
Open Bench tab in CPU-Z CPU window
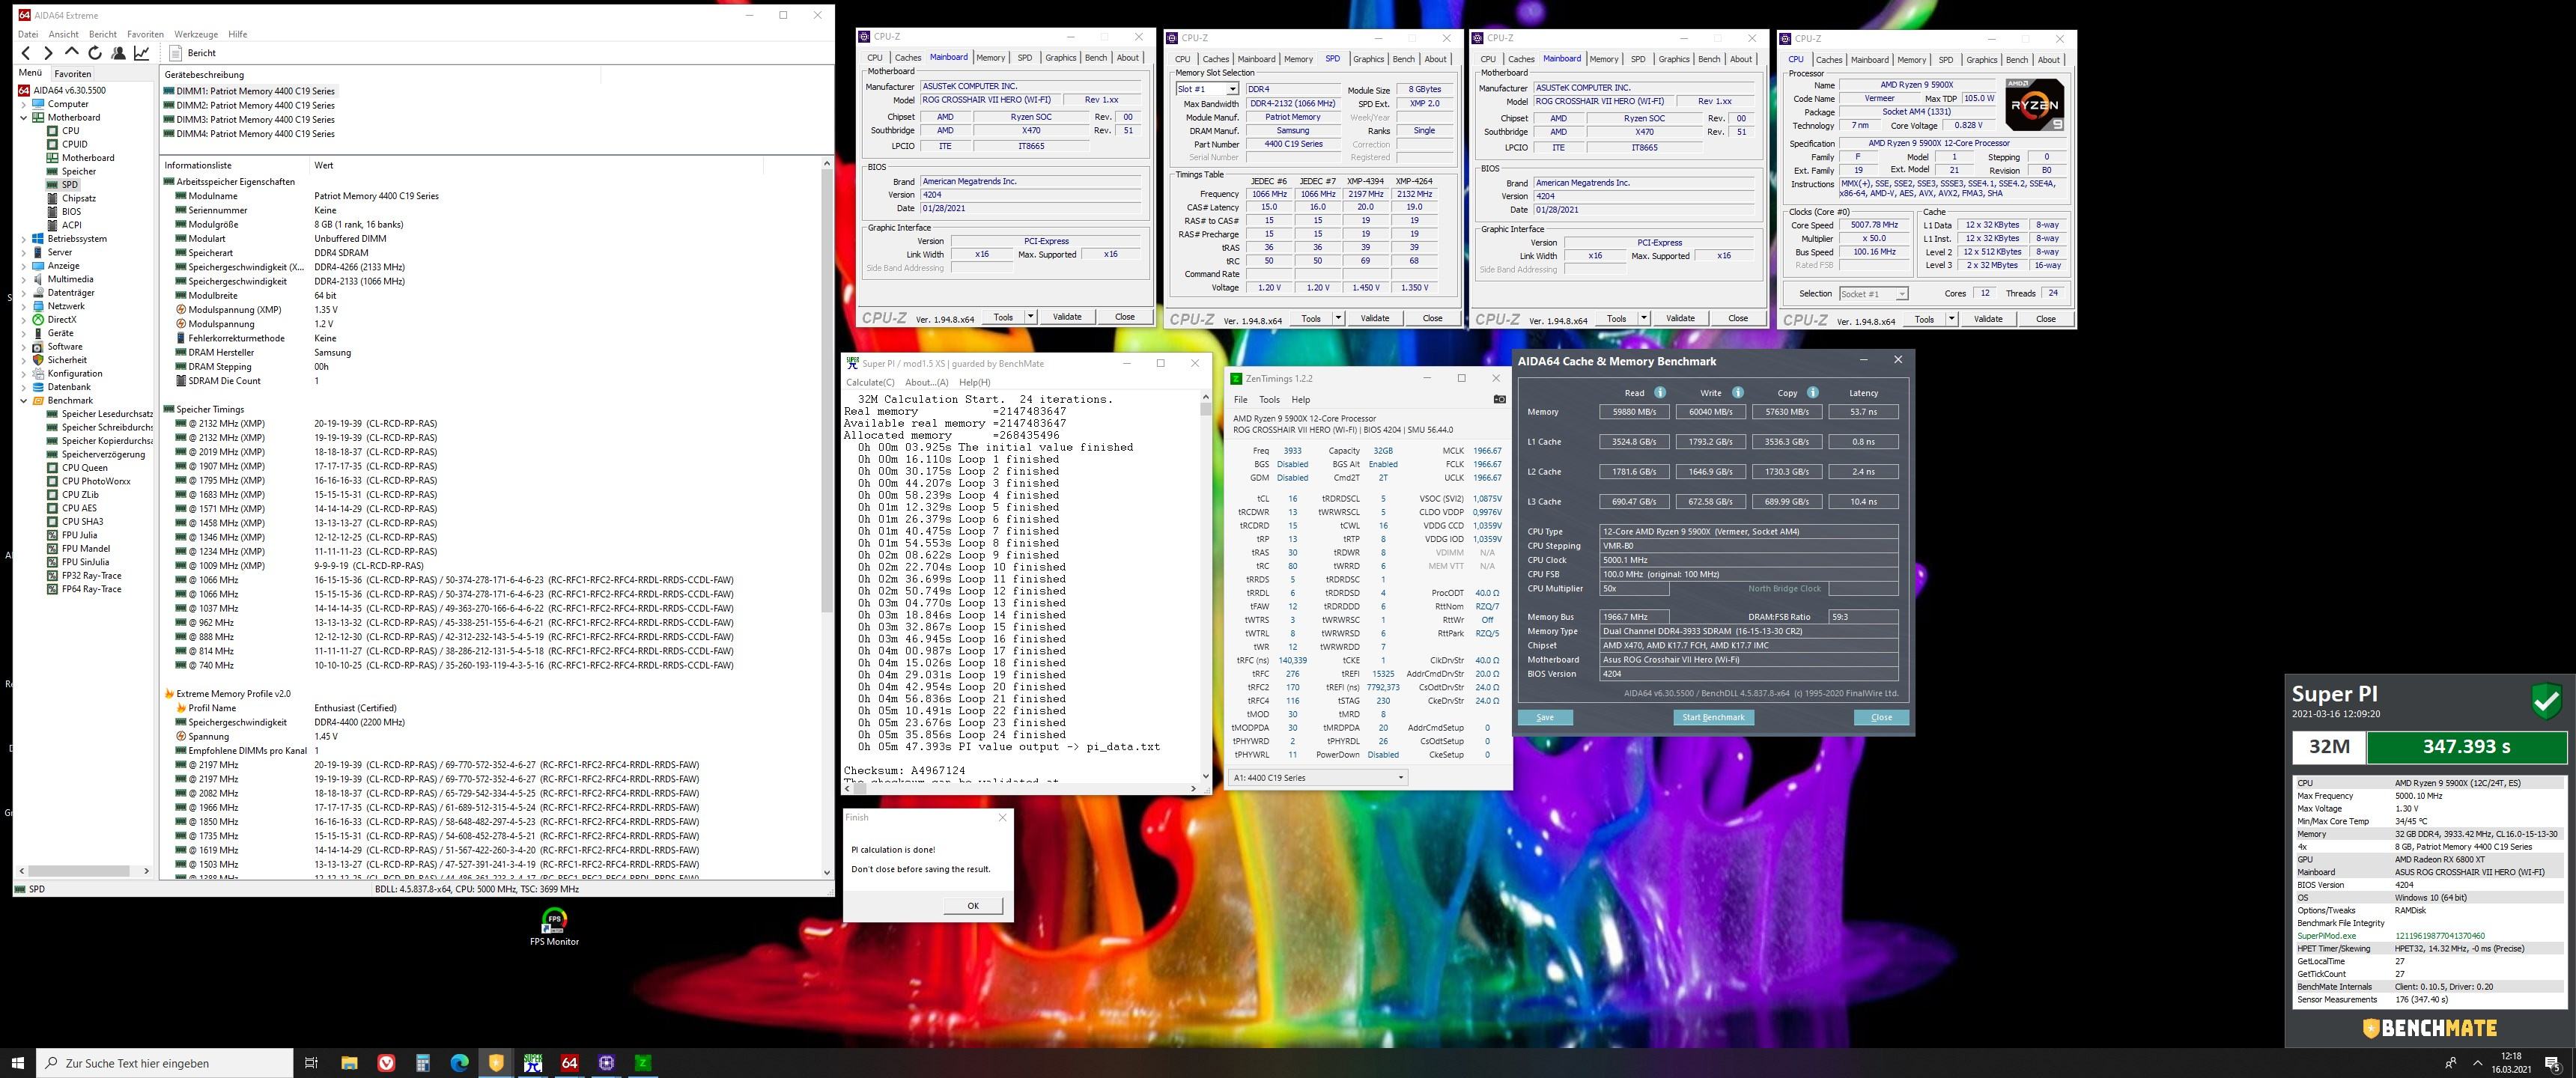click(2017, 59)
